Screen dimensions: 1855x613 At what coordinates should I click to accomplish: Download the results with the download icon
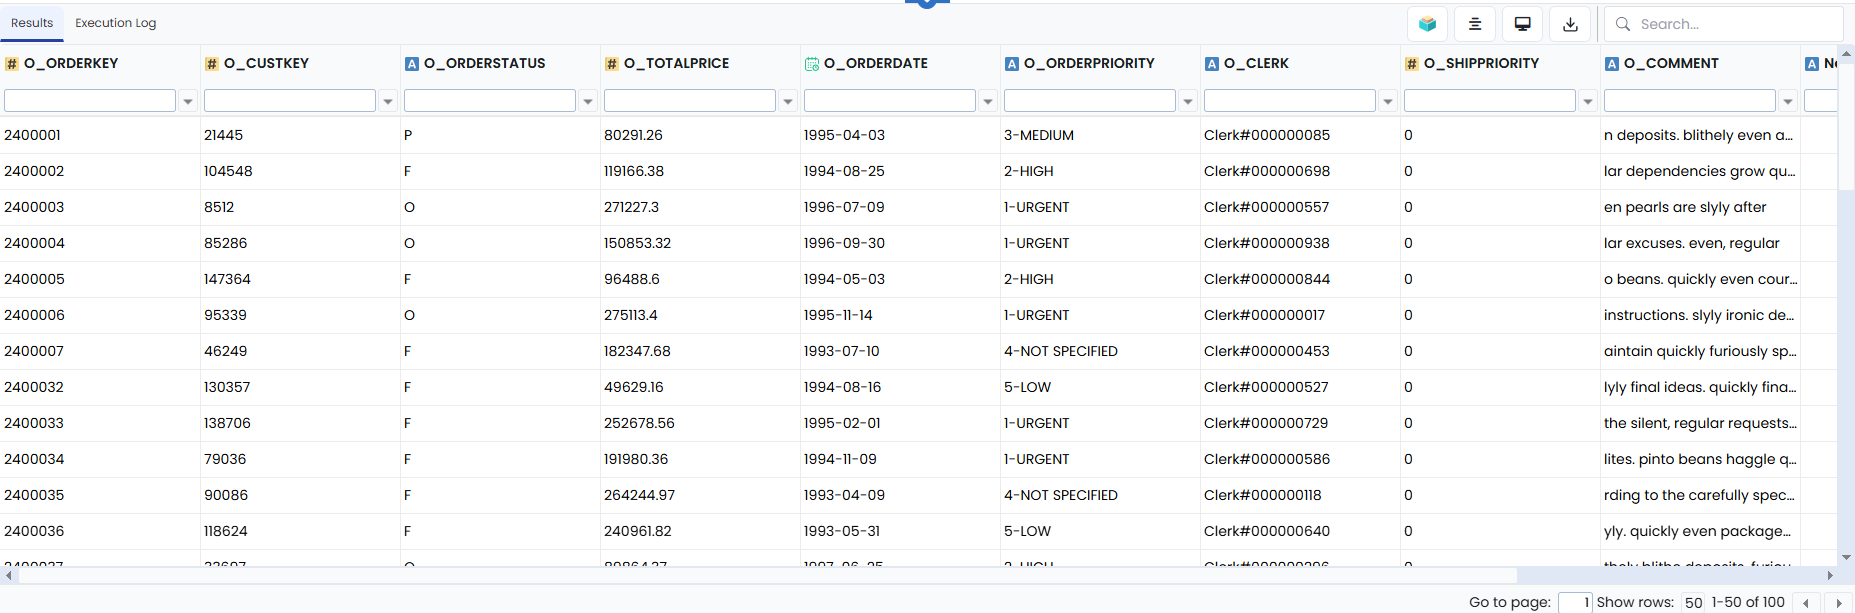(1570, 24)
